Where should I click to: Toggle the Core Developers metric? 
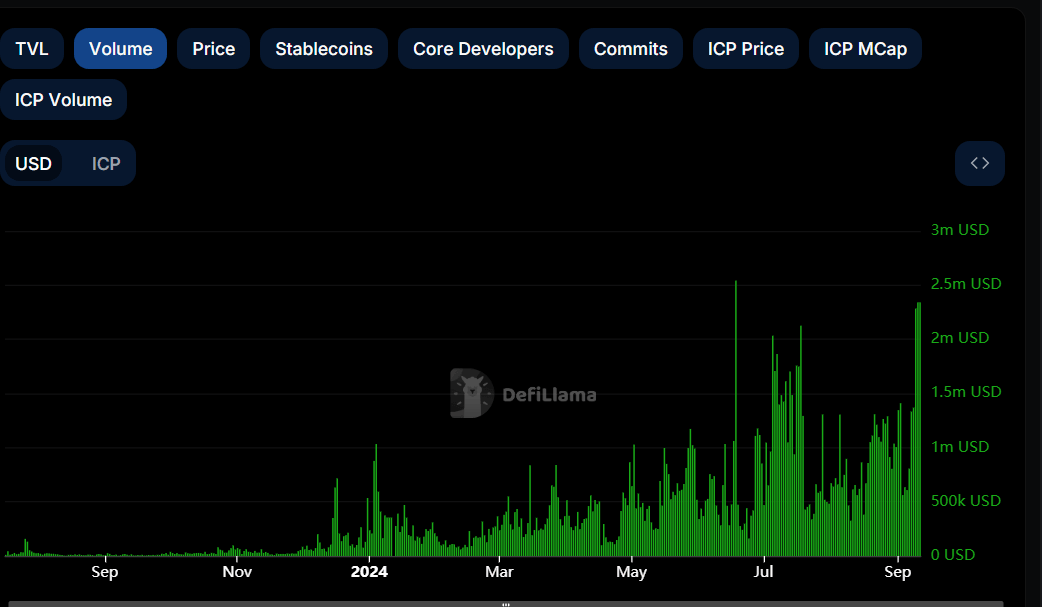pyautogui.click(x=483, y=49)
